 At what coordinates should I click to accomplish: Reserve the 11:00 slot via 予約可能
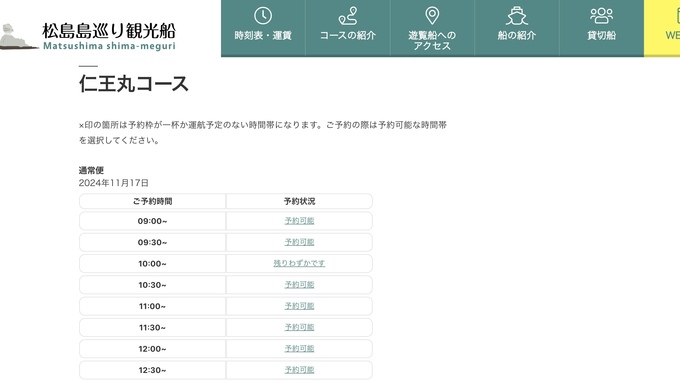299,306
